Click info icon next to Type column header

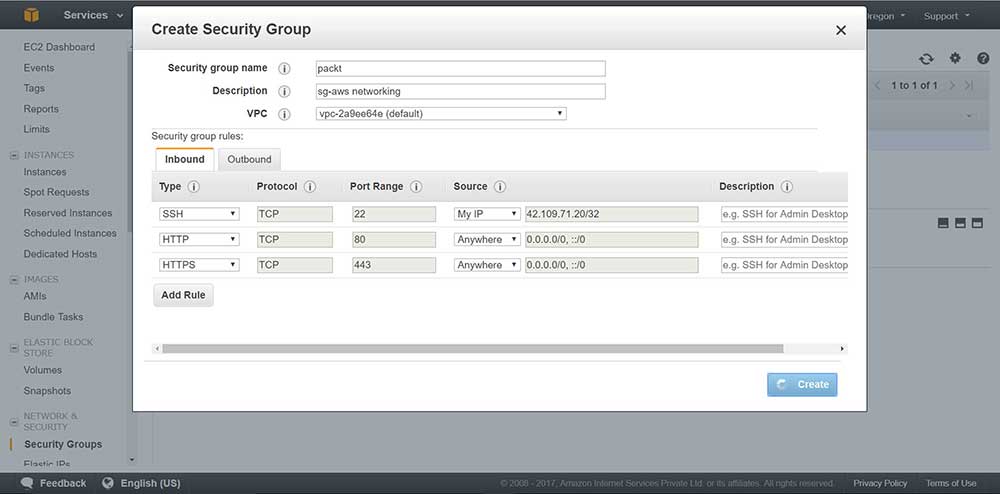[x=194, y=187]
